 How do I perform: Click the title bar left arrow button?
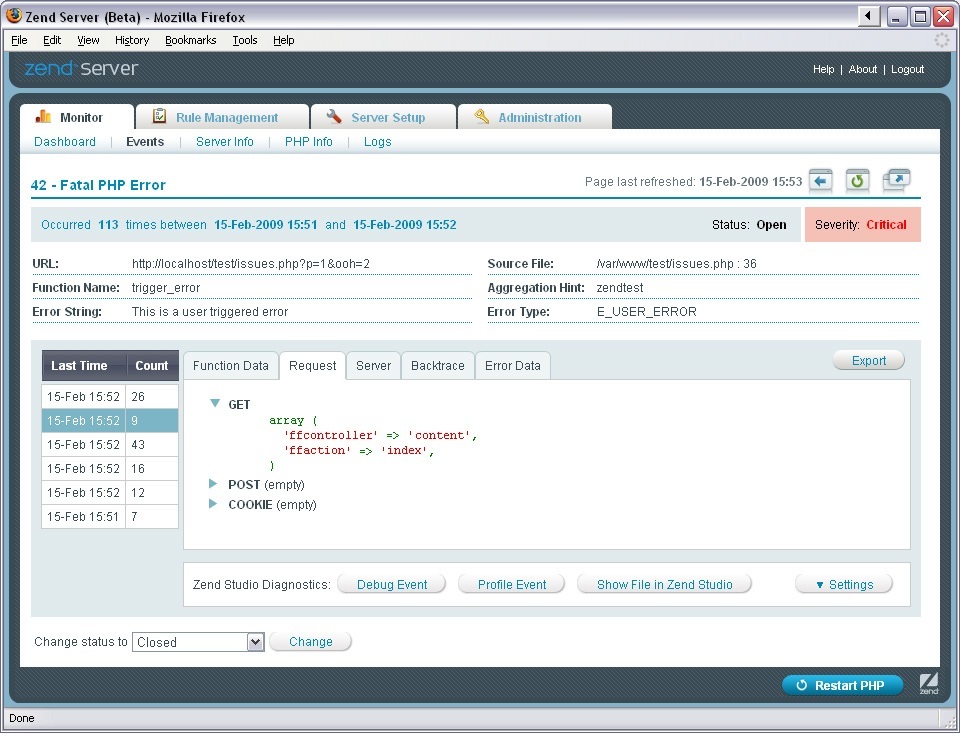point(868,17)
